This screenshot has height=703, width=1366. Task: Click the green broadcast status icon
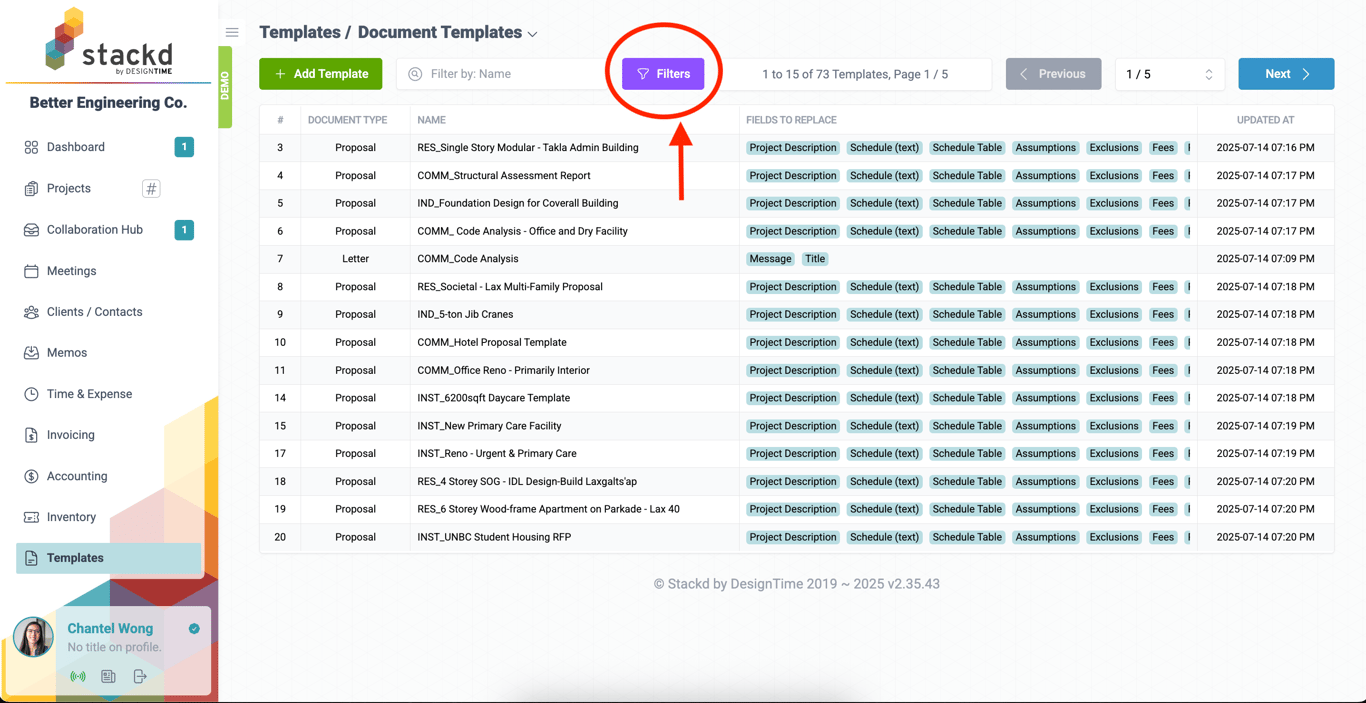coord(78,677)
